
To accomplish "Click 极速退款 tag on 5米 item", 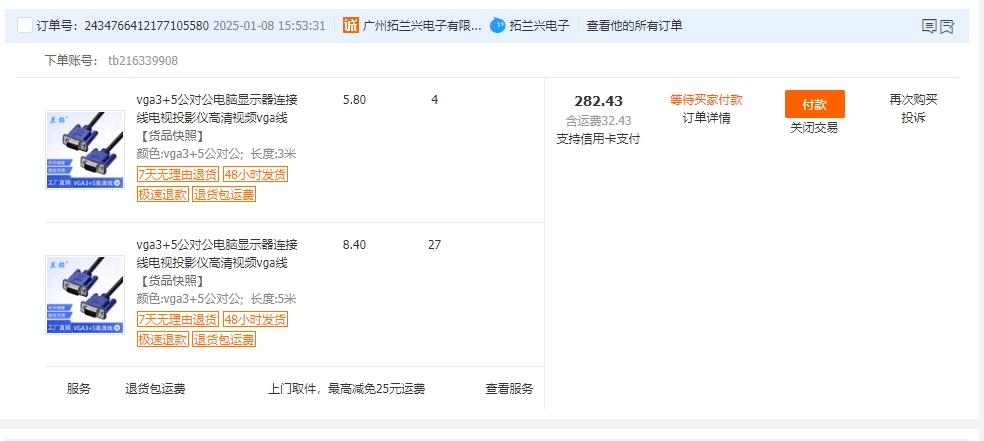I will point(163,339).
